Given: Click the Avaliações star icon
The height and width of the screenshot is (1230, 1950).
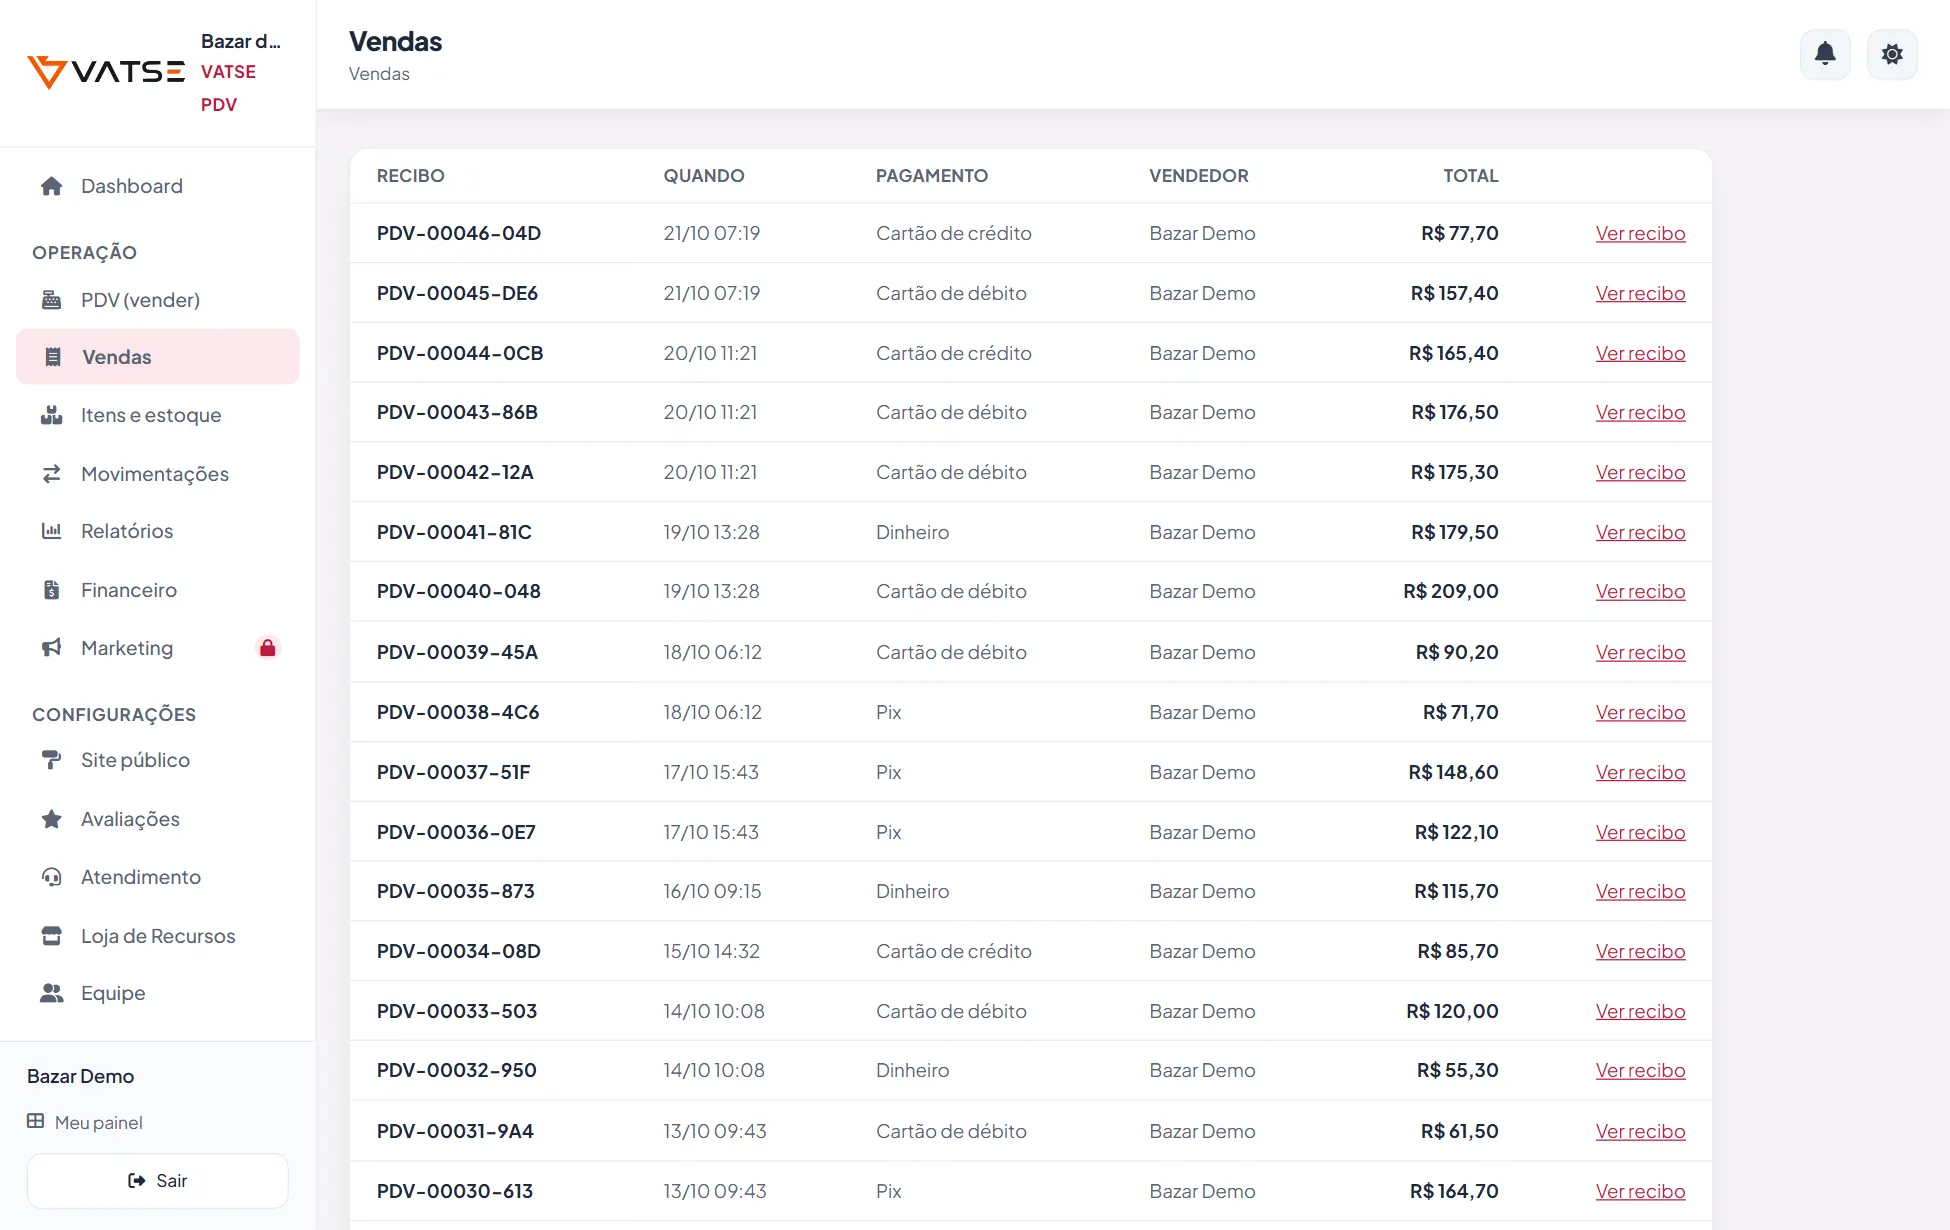Looking at the screenshot, I should [x=52, y=819].
